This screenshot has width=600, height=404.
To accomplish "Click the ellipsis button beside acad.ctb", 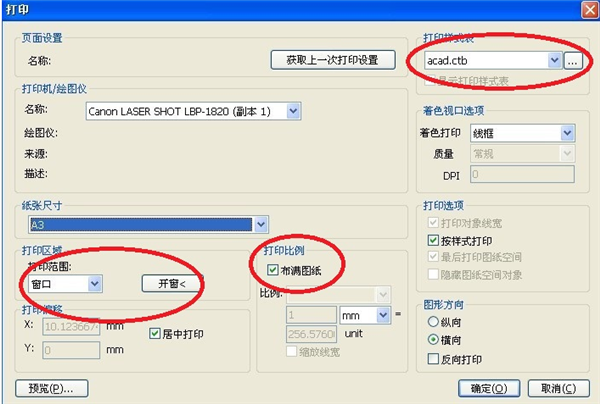I will [x=573, y=60].
